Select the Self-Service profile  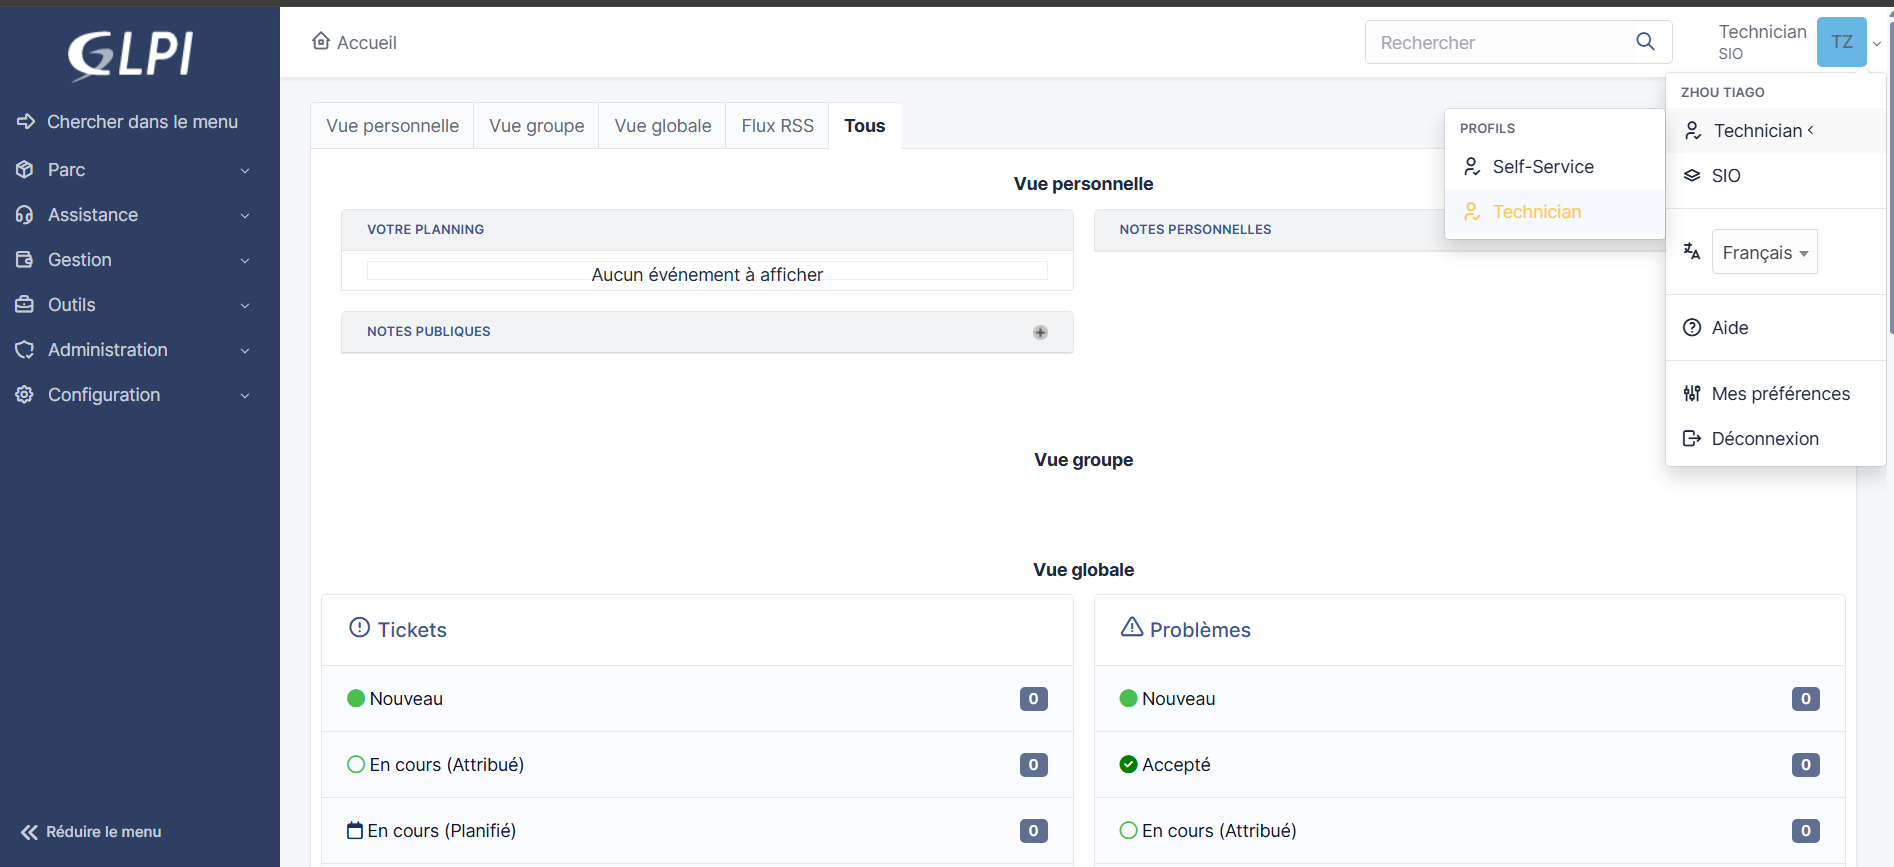(1555, 167)
